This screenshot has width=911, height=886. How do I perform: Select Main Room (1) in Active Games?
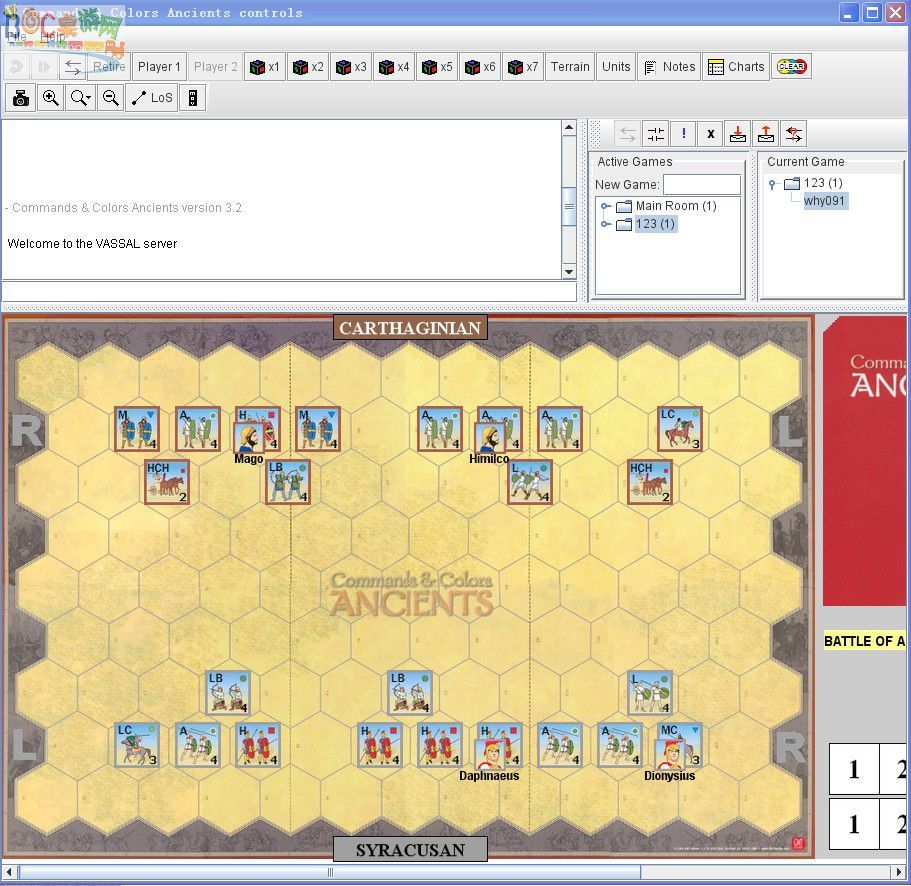tap(676, 206)
